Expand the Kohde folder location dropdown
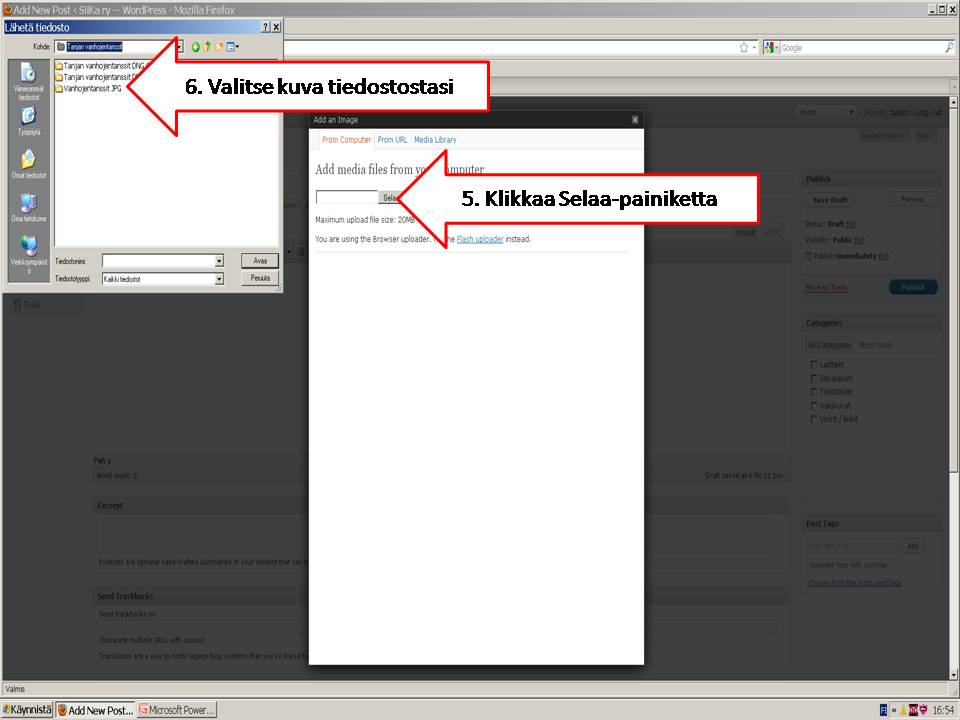 [x=179, y=47]
